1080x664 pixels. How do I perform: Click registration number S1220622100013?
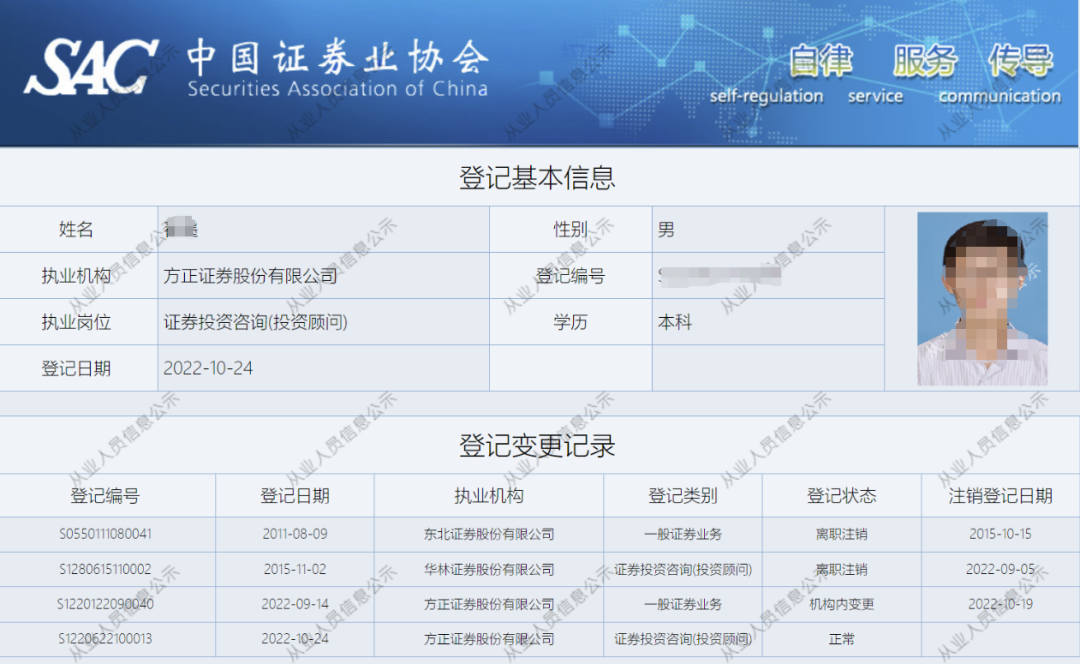[105, 639]
